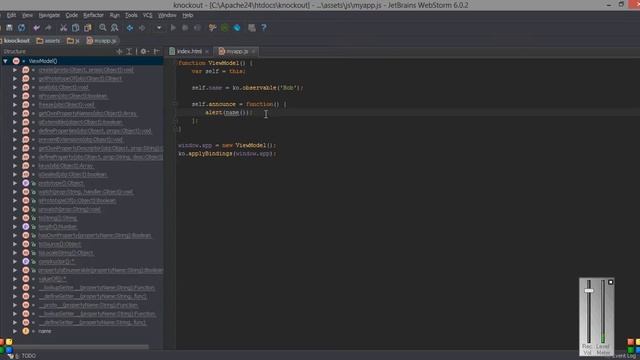Click the Undo arrow icon
Viewport: 640px width, 360px height.
[x=37, y=28]
